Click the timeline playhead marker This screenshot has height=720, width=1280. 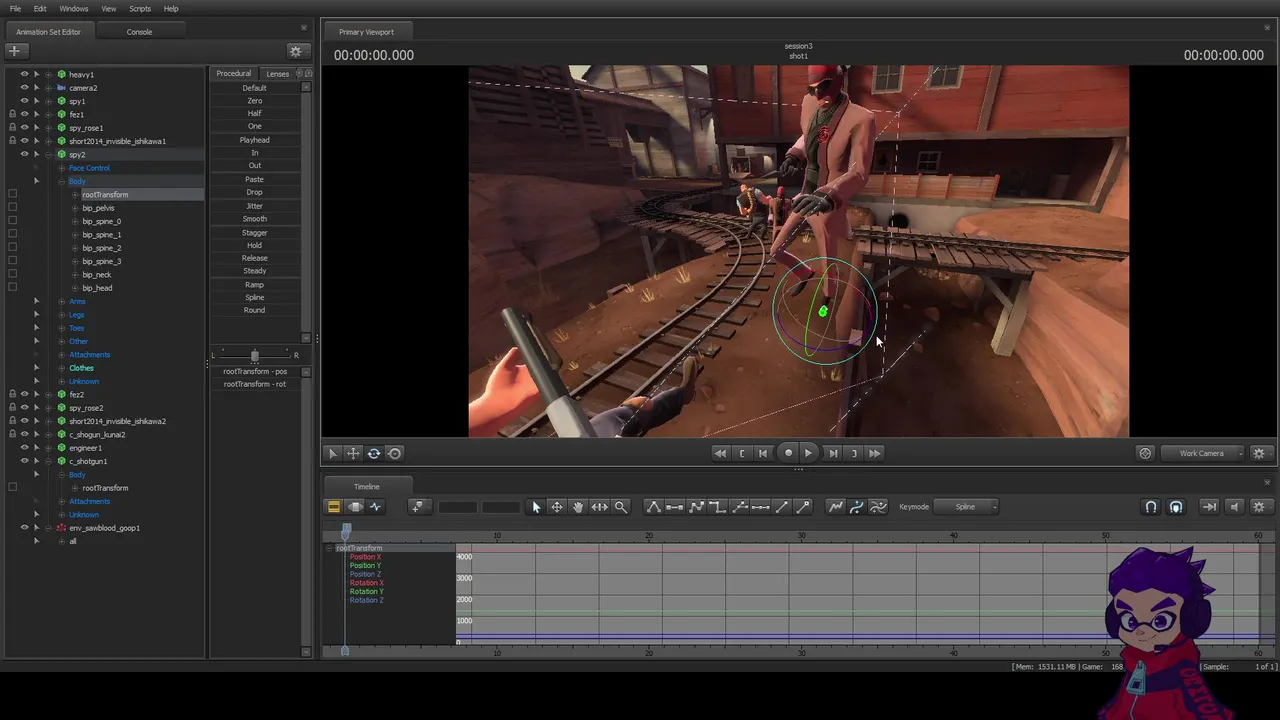(346, 531)
